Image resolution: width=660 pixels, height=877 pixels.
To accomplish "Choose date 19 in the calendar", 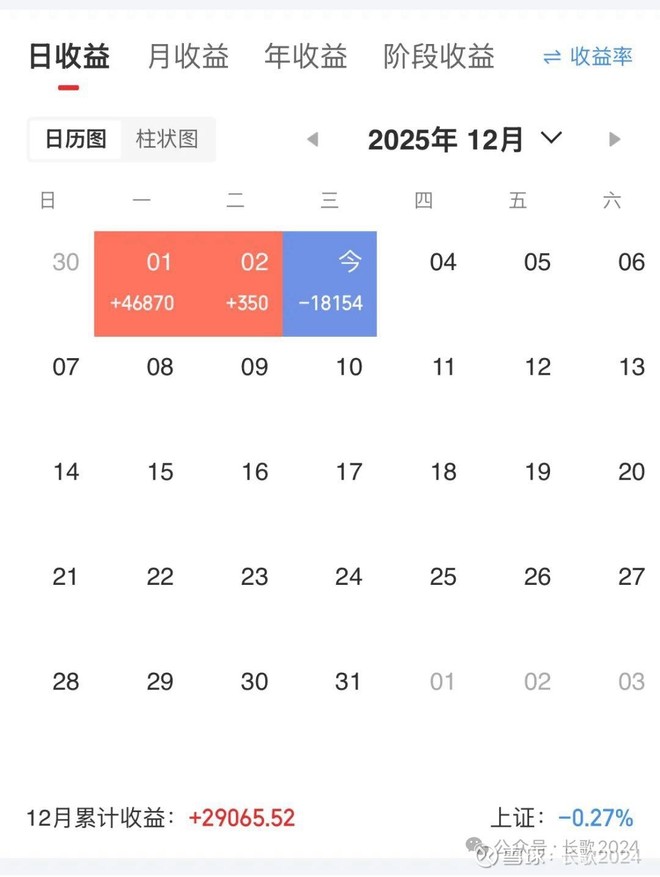I will click(x=538, y=472).
